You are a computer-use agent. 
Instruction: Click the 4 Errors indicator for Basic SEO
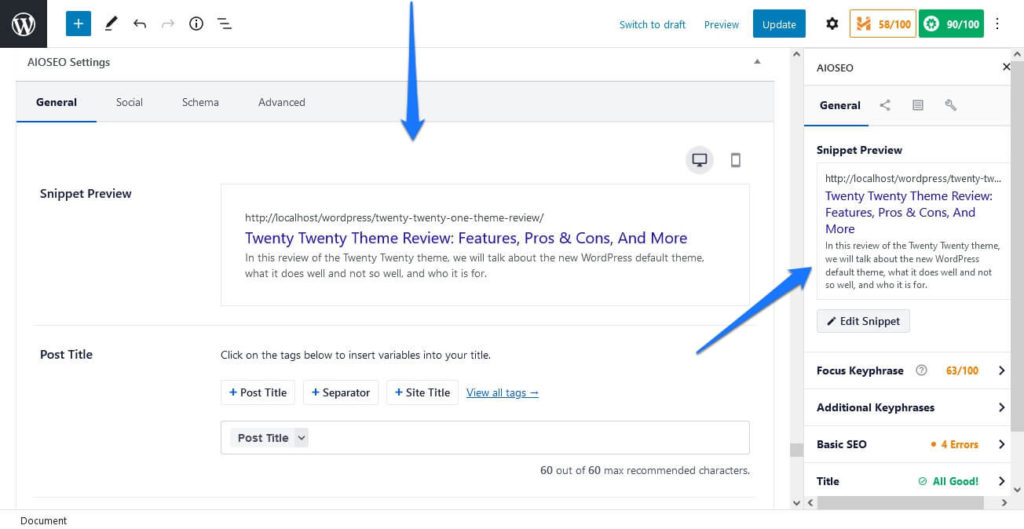click(x=955, y=445)
